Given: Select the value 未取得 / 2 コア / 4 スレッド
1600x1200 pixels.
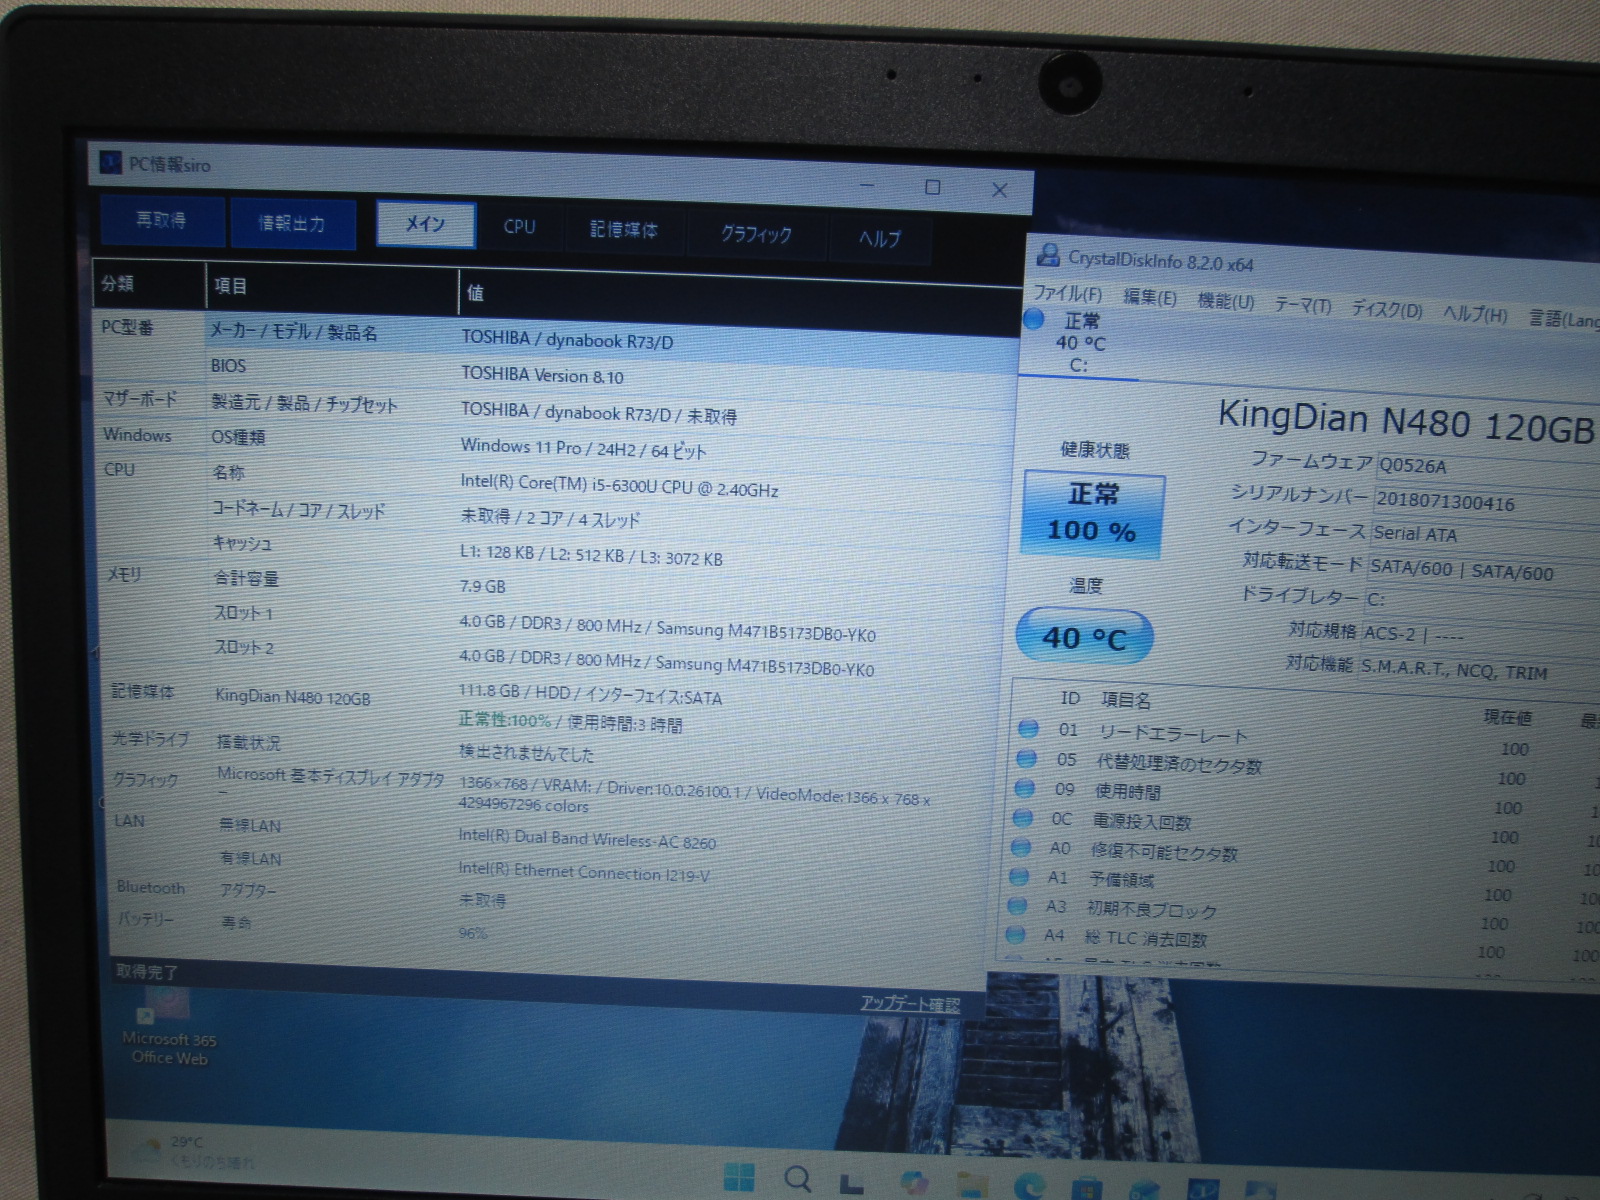Looking at the screenshot, I should (x=549, y=518).
